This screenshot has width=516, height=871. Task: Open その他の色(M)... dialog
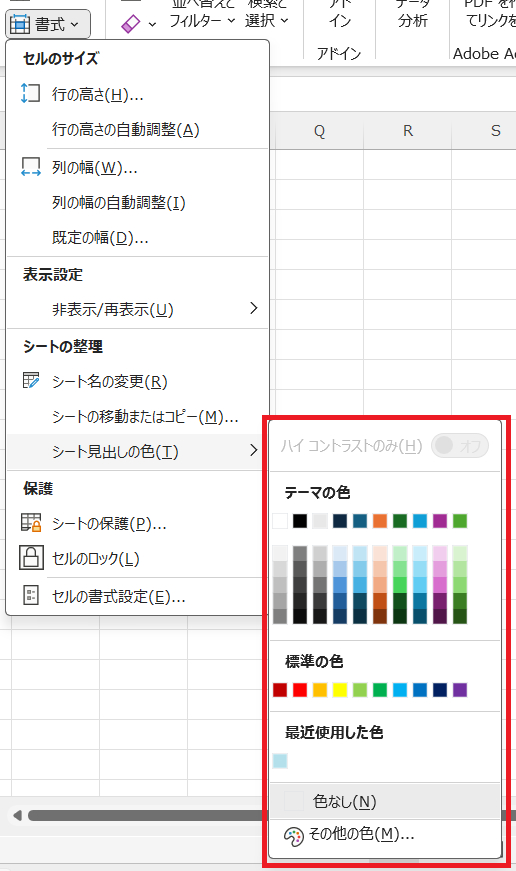tap(385, 834)
